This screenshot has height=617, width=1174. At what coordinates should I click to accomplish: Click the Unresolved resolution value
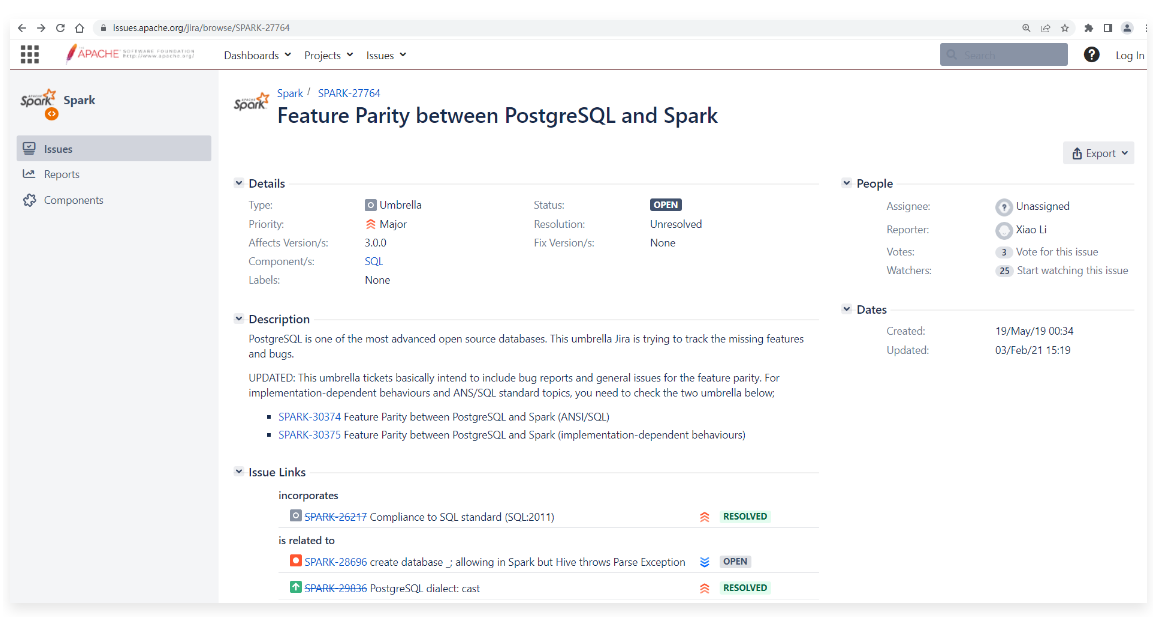[676, 224]
